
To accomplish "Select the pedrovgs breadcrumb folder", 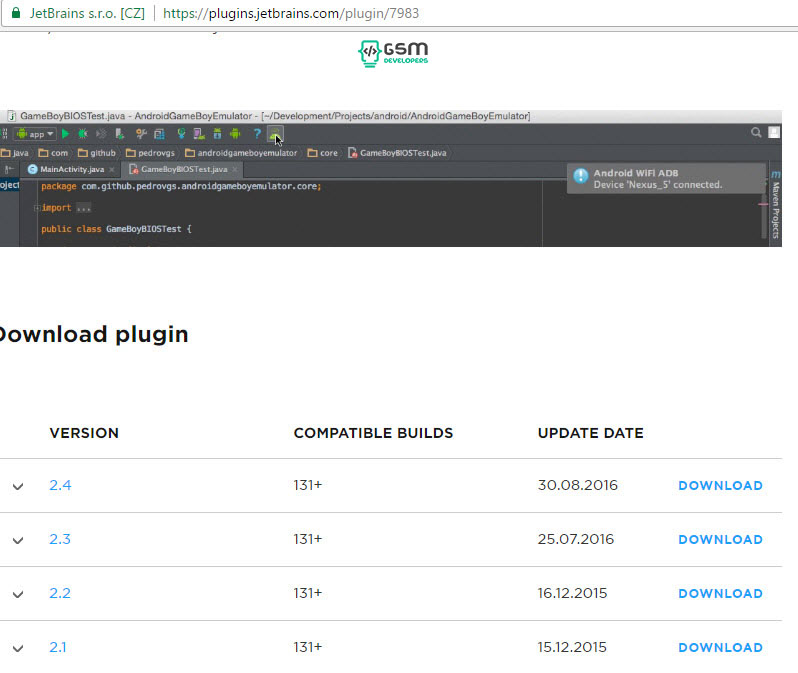I will 150,153.
